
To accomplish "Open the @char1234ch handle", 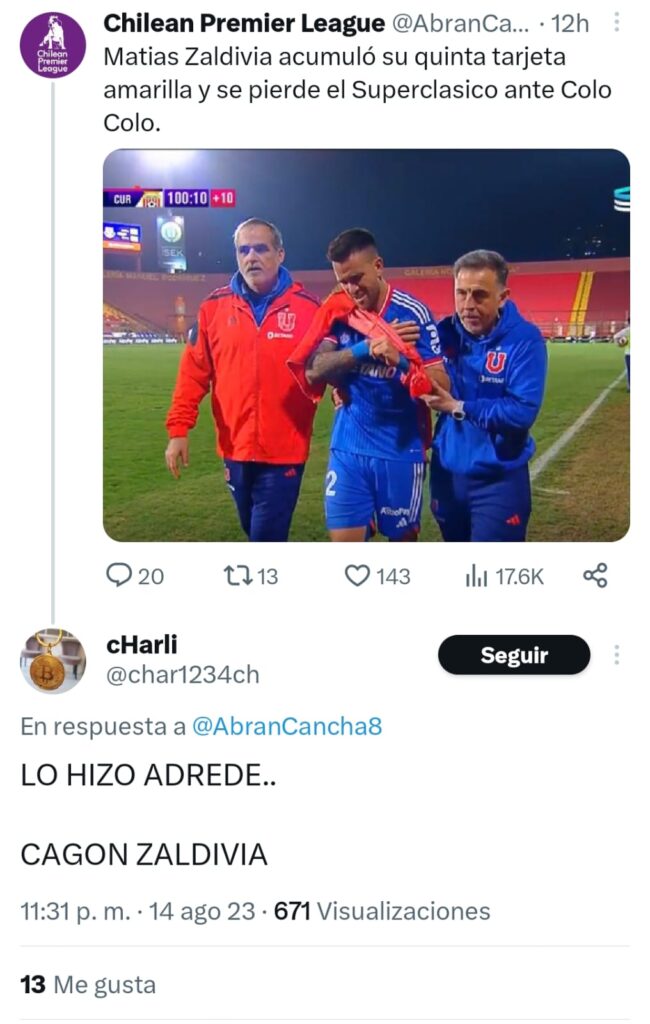I will click(182, 675).
